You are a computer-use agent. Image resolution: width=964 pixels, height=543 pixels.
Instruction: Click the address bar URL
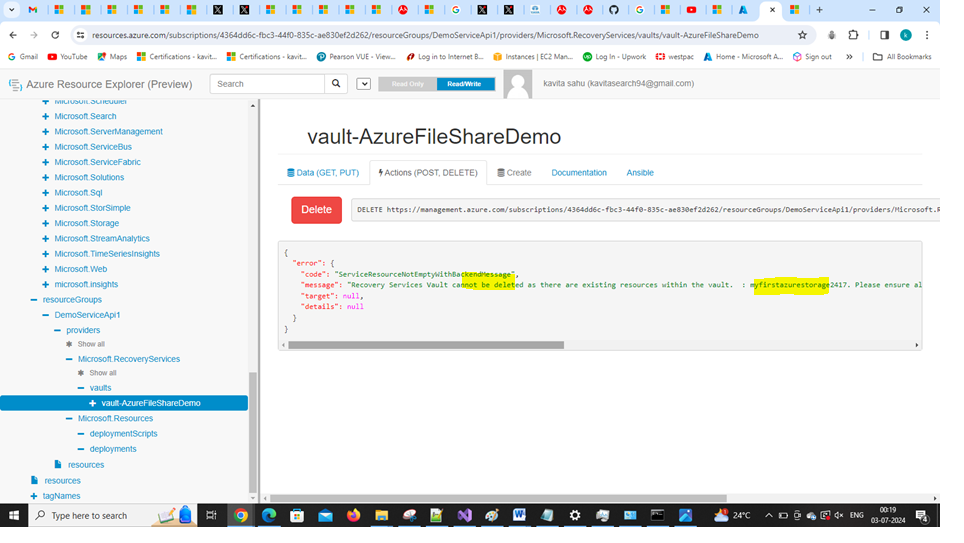pos(425,35)
